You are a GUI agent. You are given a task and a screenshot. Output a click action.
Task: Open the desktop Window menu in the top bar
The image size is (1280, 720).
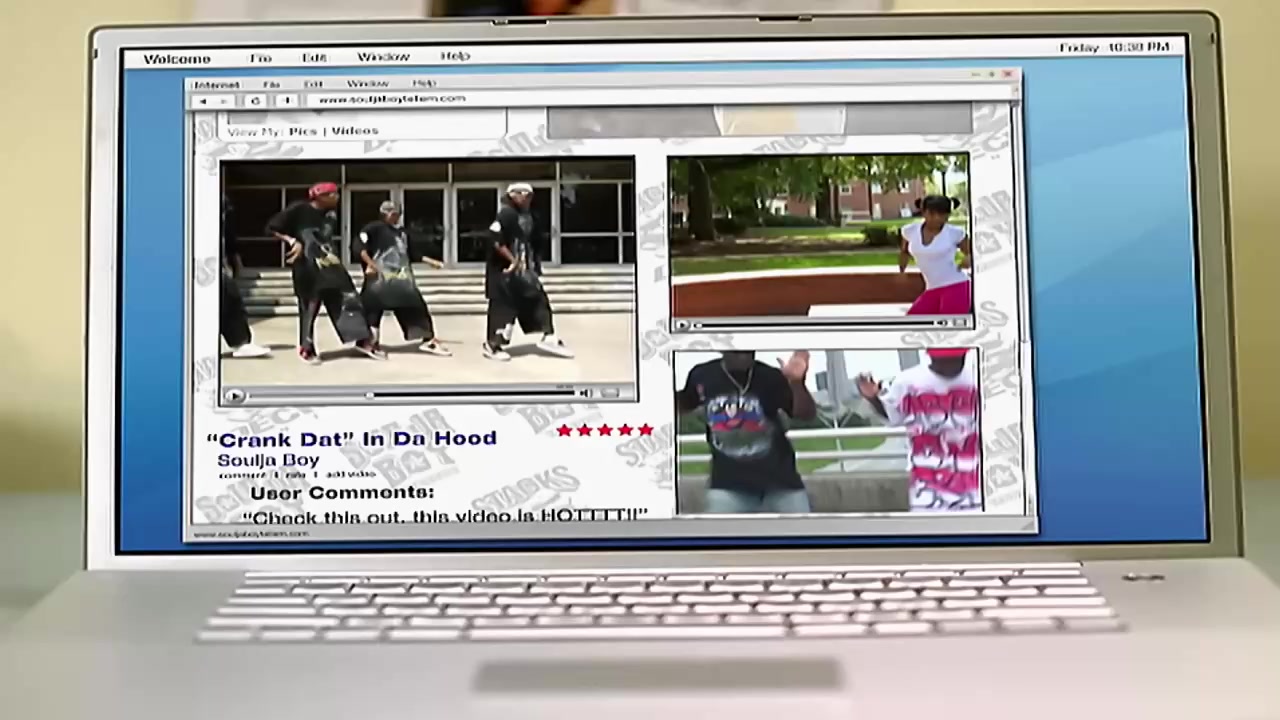click(383, 56)
